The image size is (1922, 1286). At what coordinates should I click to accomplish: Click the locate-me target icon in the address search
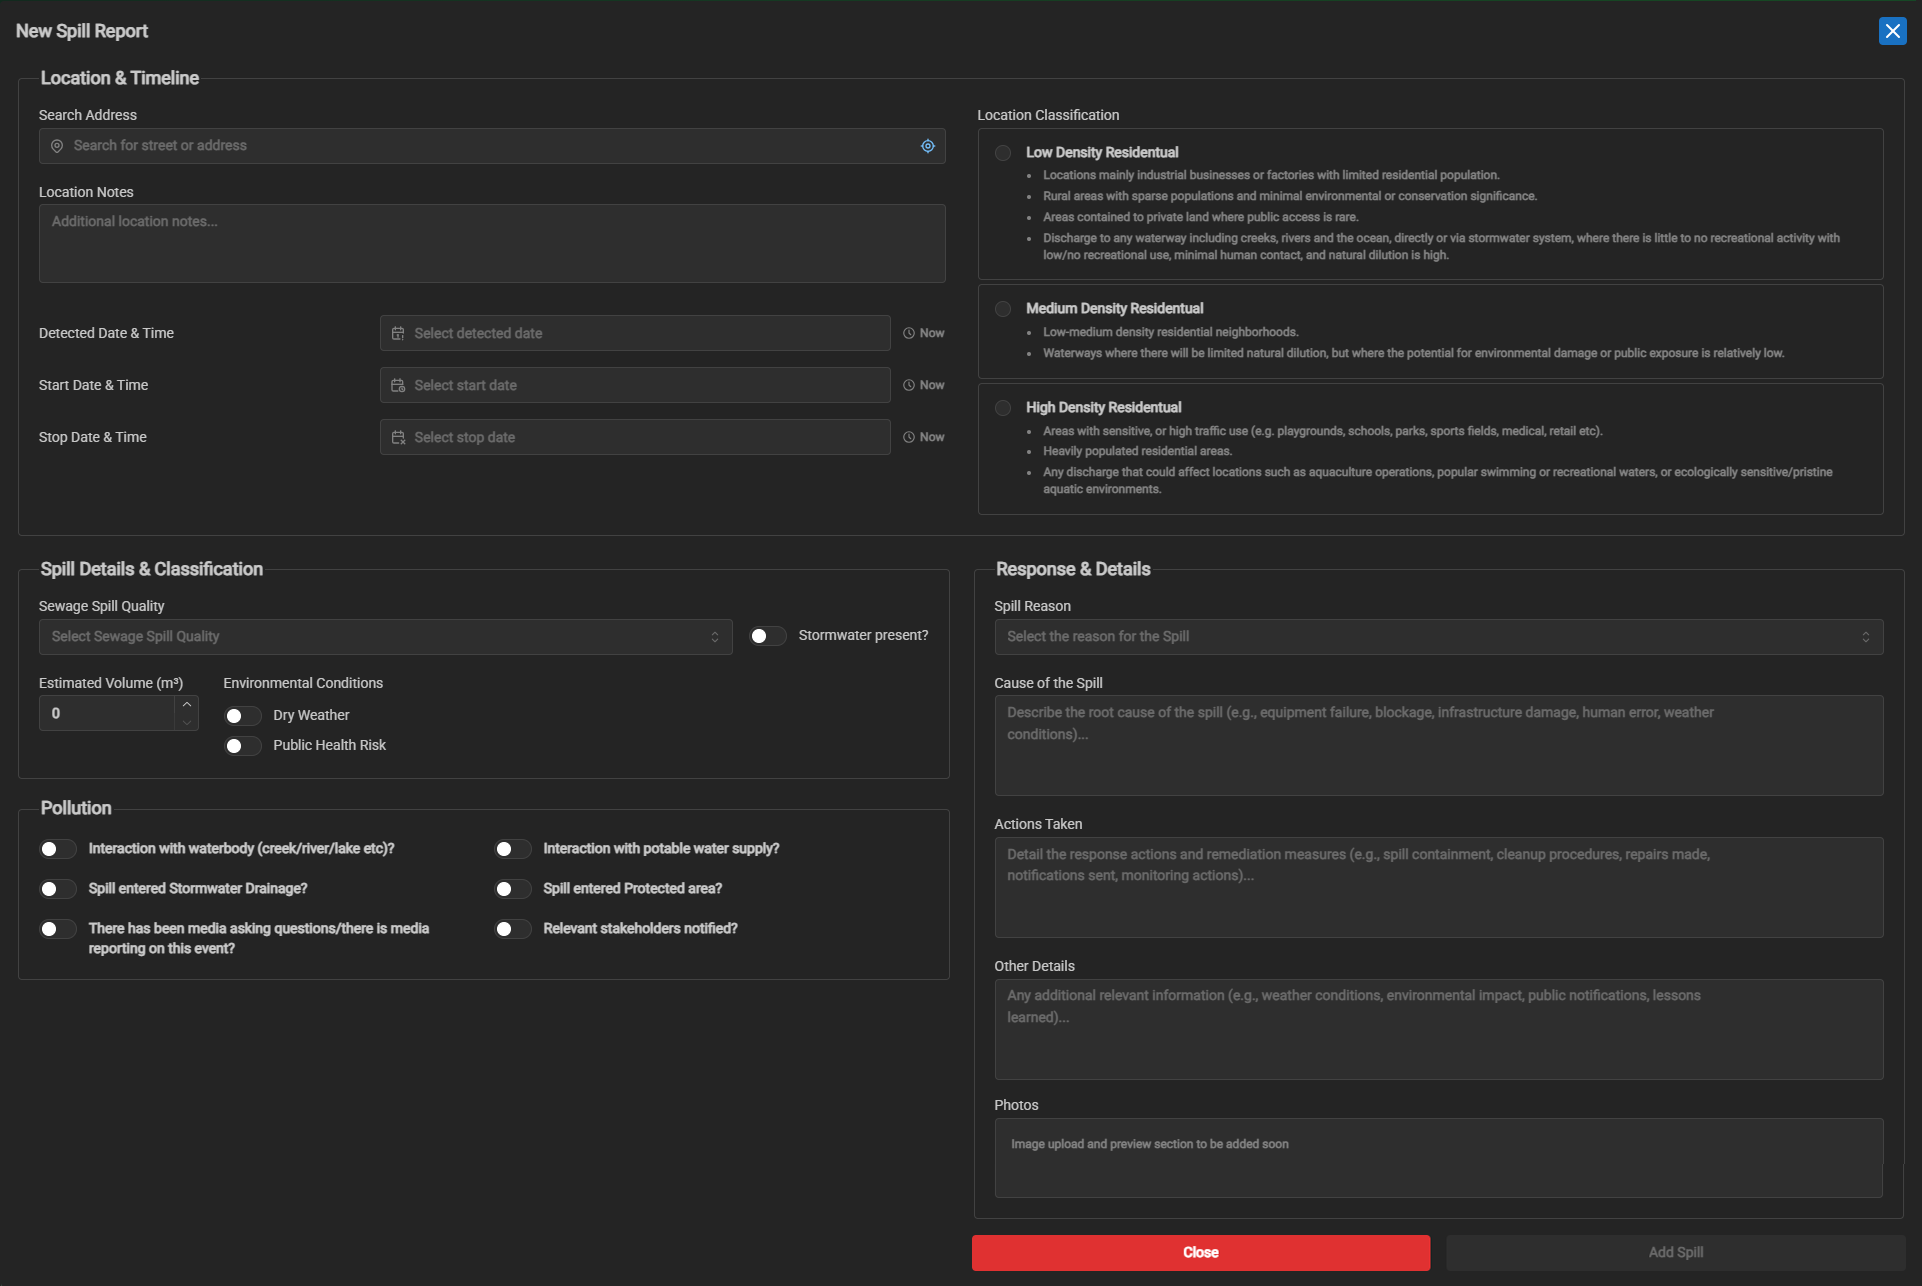pyautogui.click(x=927, y=146)
